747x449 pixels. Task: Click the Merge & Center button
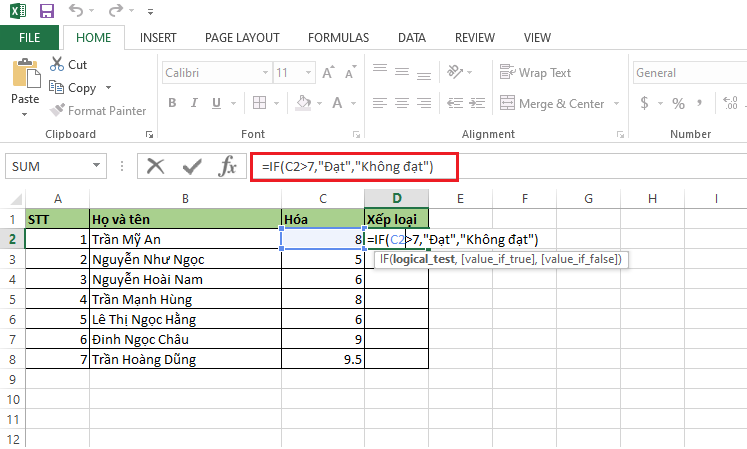tap(552, 103)
